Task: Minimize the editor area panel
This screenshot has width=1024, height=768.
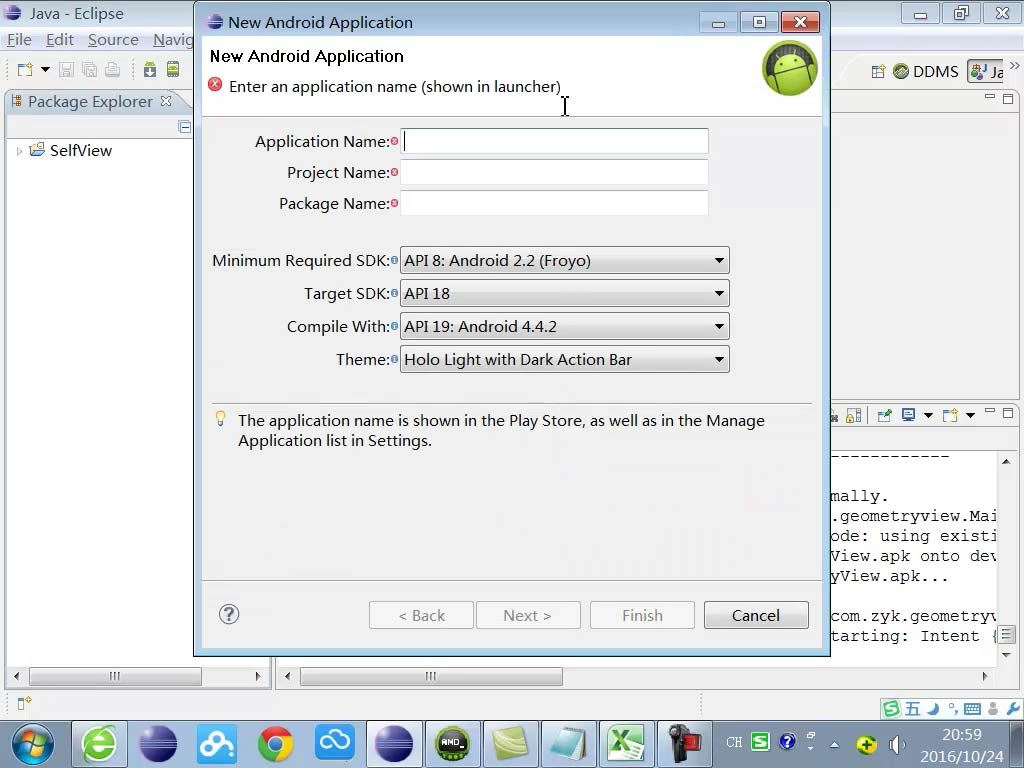Action: 990,97
